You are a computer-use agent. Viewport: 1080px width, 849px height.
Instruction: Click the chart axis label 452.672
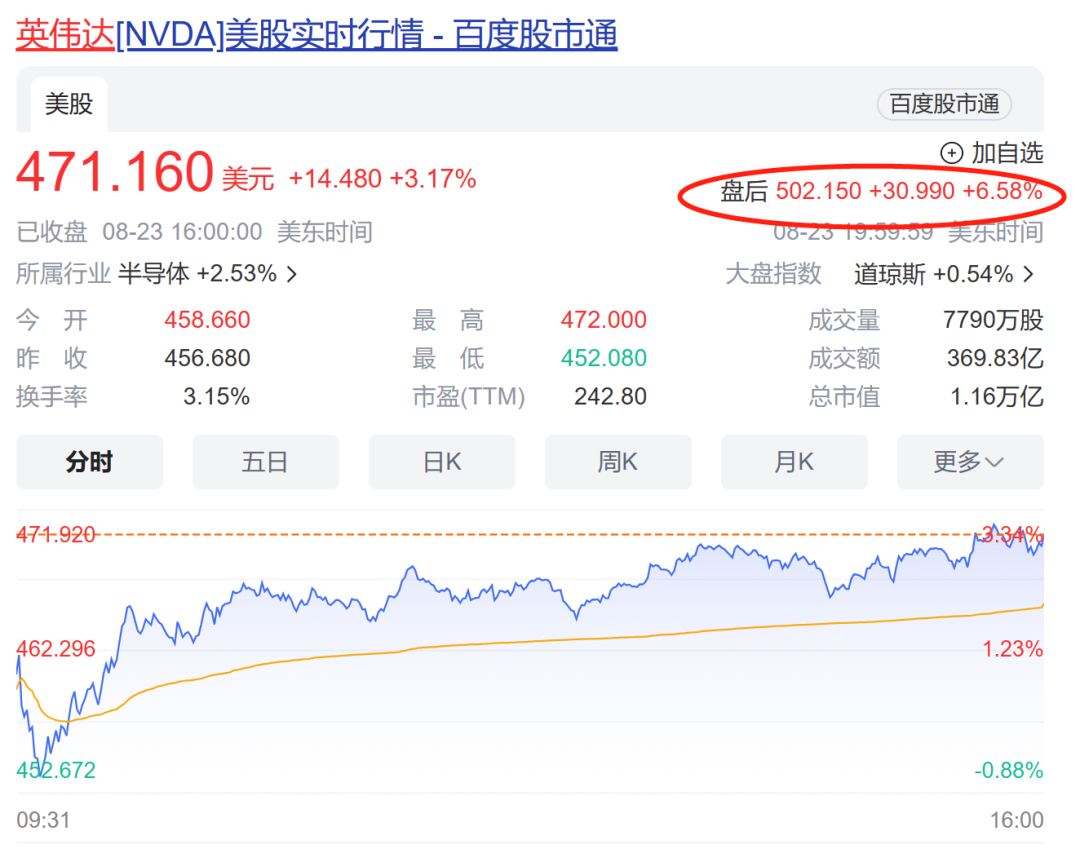tap(56, 770)
